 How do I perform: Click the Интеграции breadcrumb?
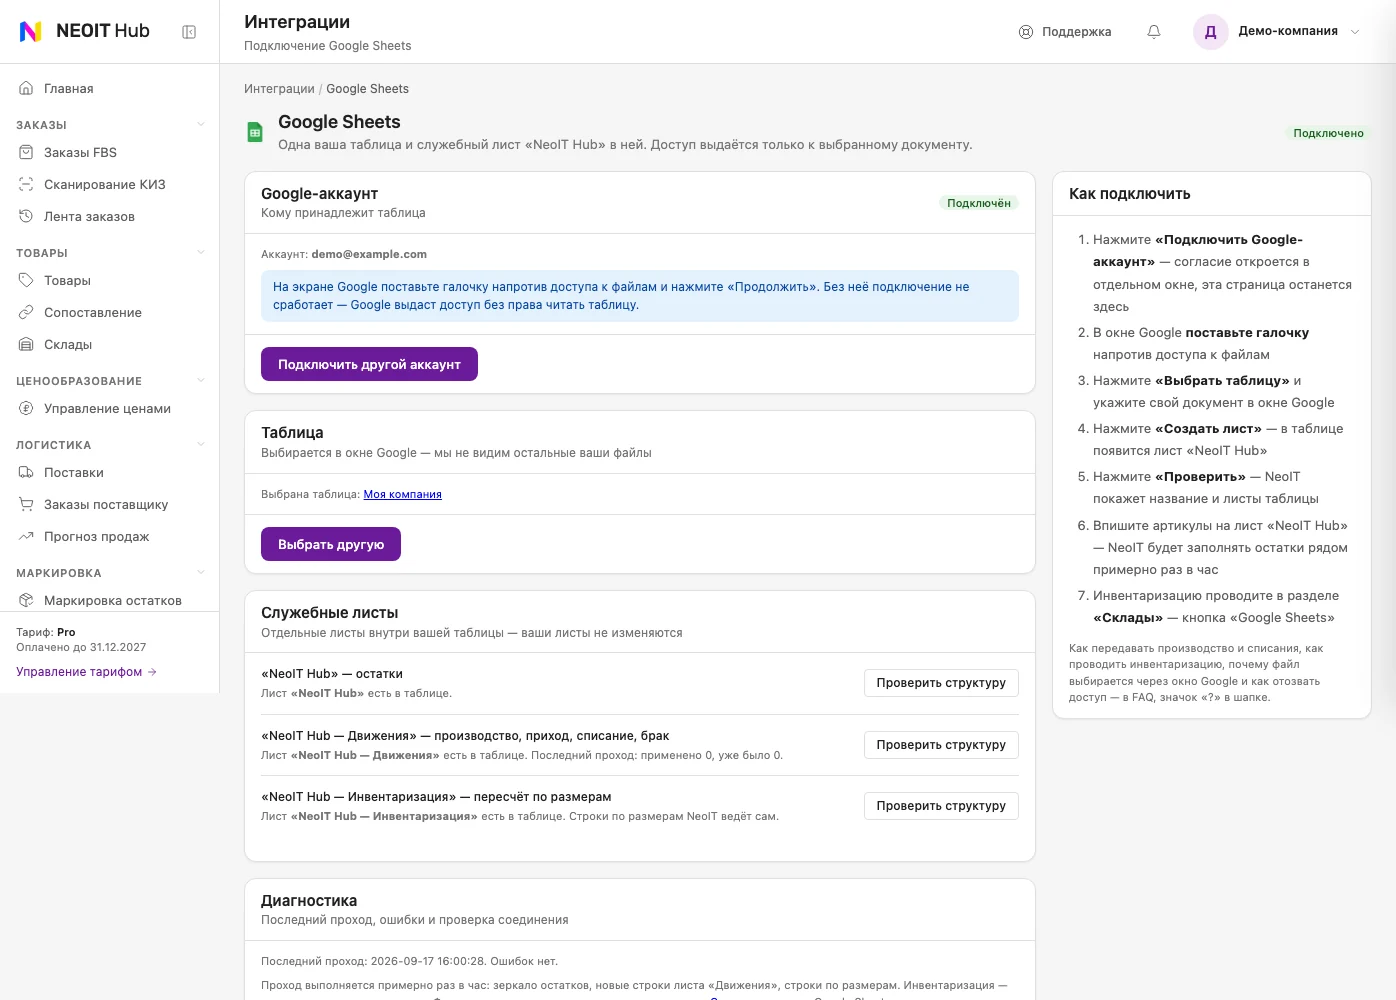coord(279,89)
